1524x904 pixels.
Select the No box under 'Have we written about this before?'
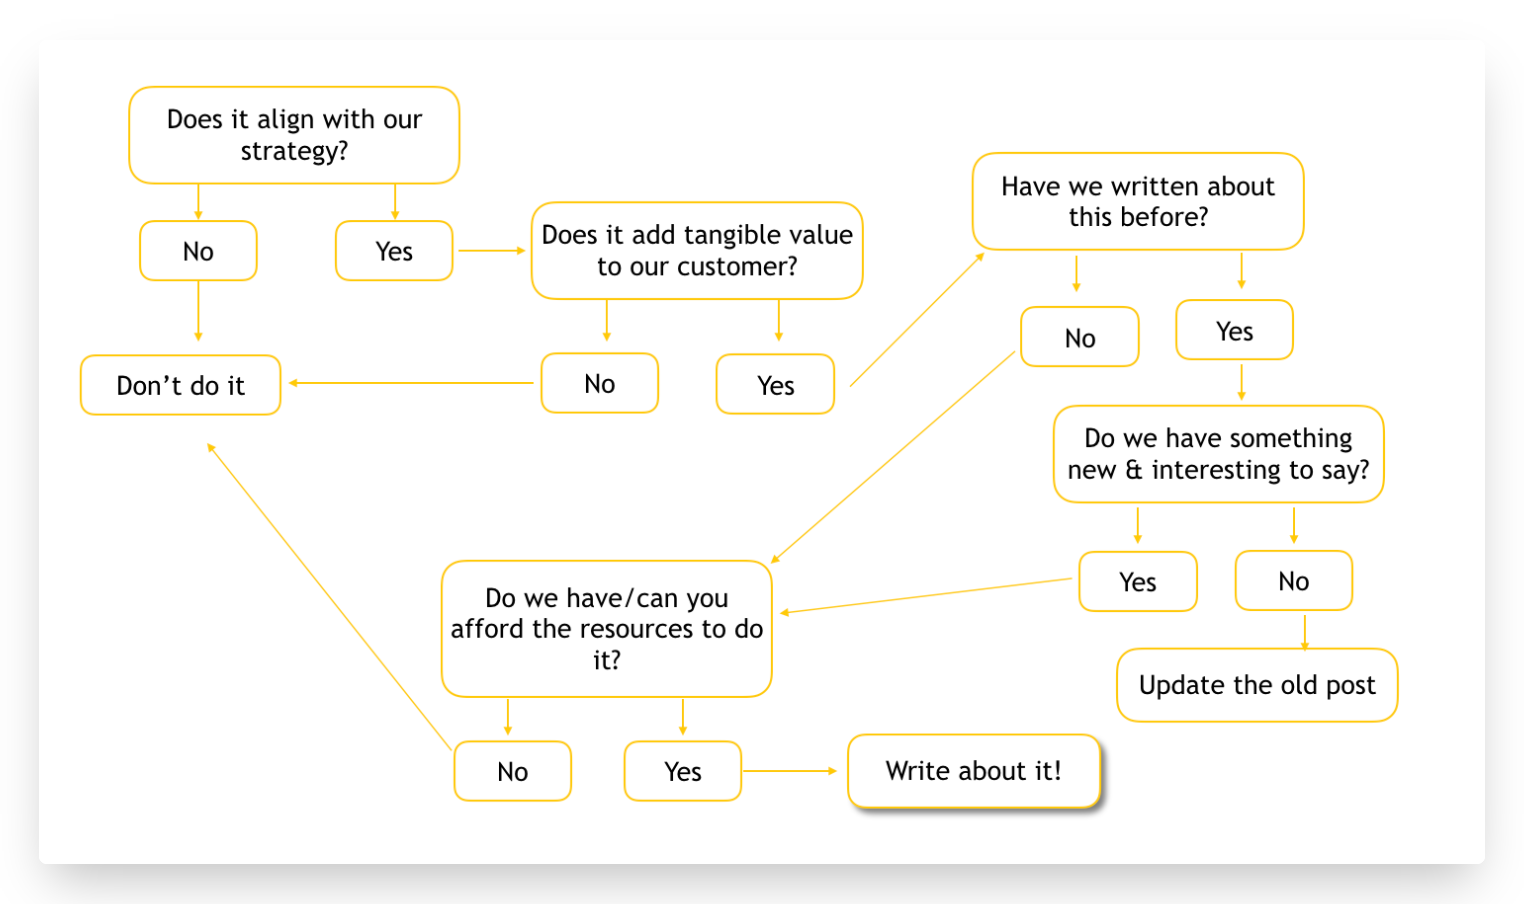click(1080, 337)
